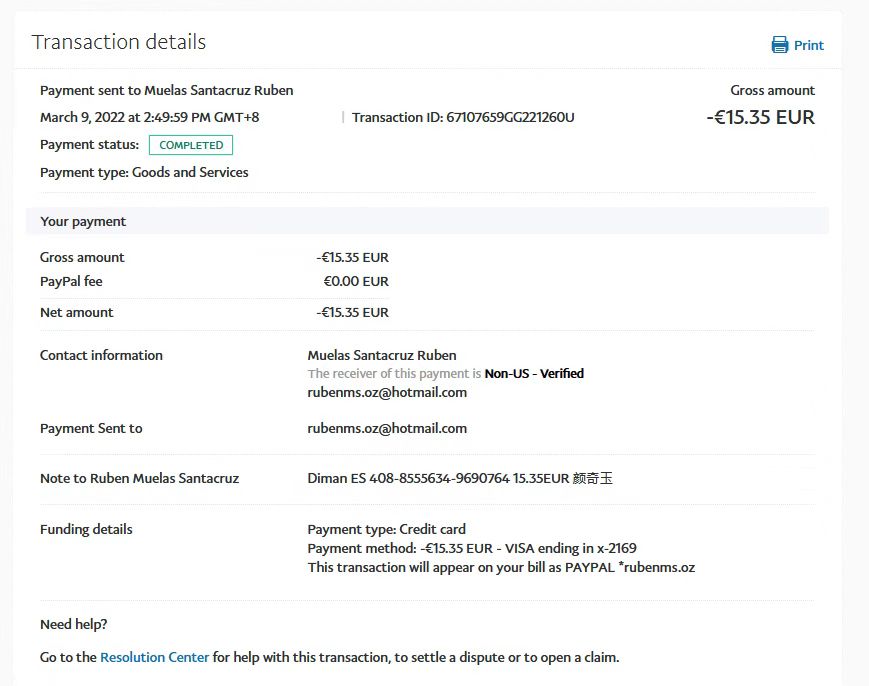The width and height of the screenshot is (869, 686).
Task: Click the Net amount value
Action: 352,312
